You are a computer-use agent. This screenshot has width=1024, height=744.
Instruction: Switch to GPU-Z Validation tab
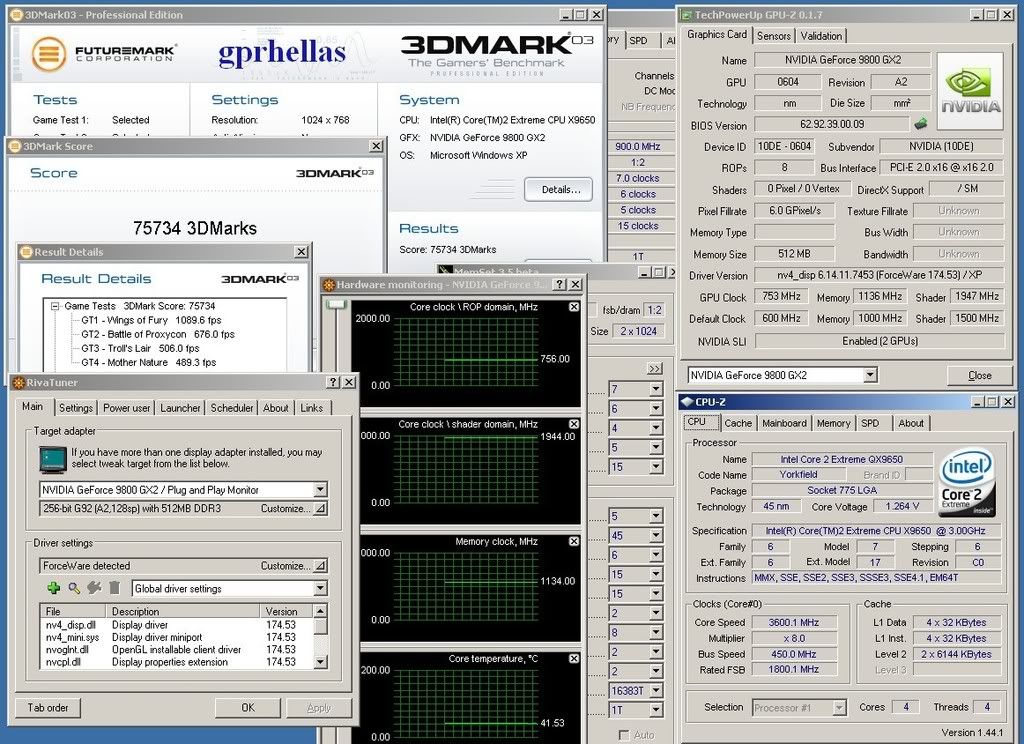pos(821,36)
